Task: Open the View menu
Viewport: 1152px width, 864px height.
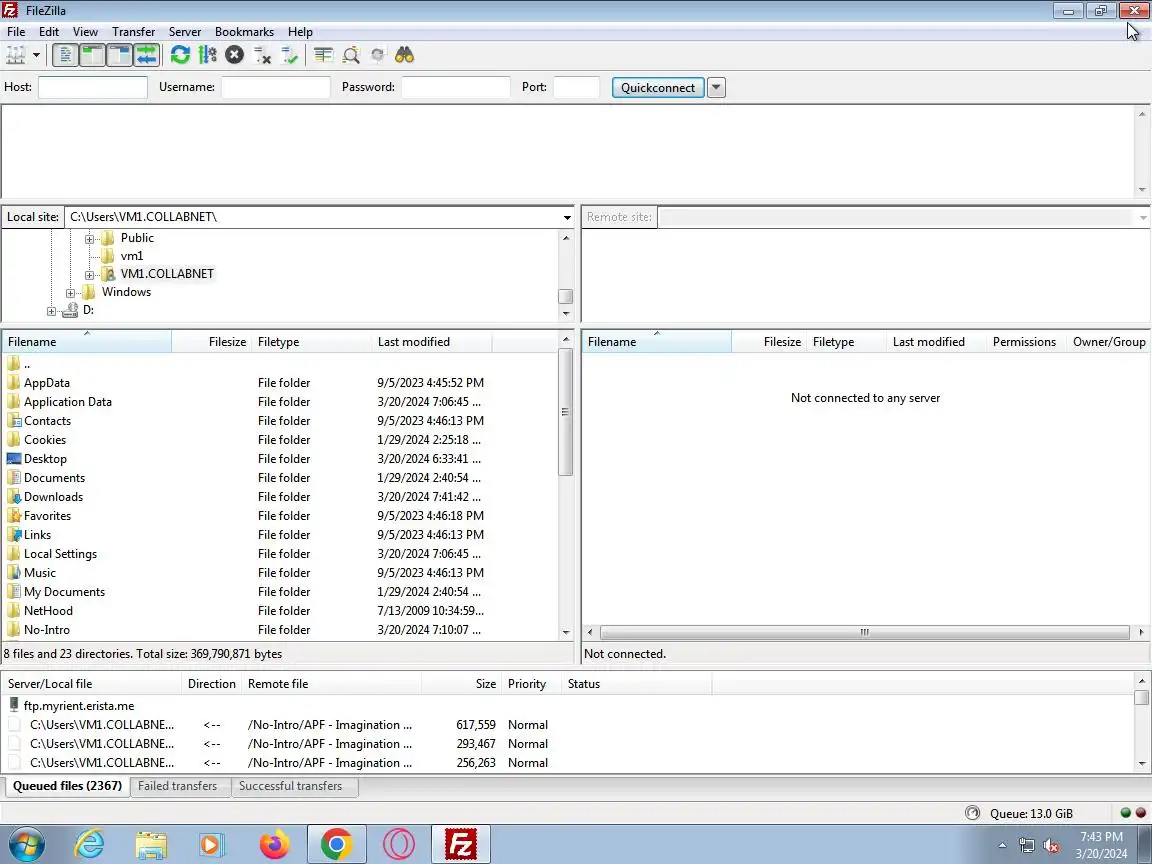Action: click(85, 32)
